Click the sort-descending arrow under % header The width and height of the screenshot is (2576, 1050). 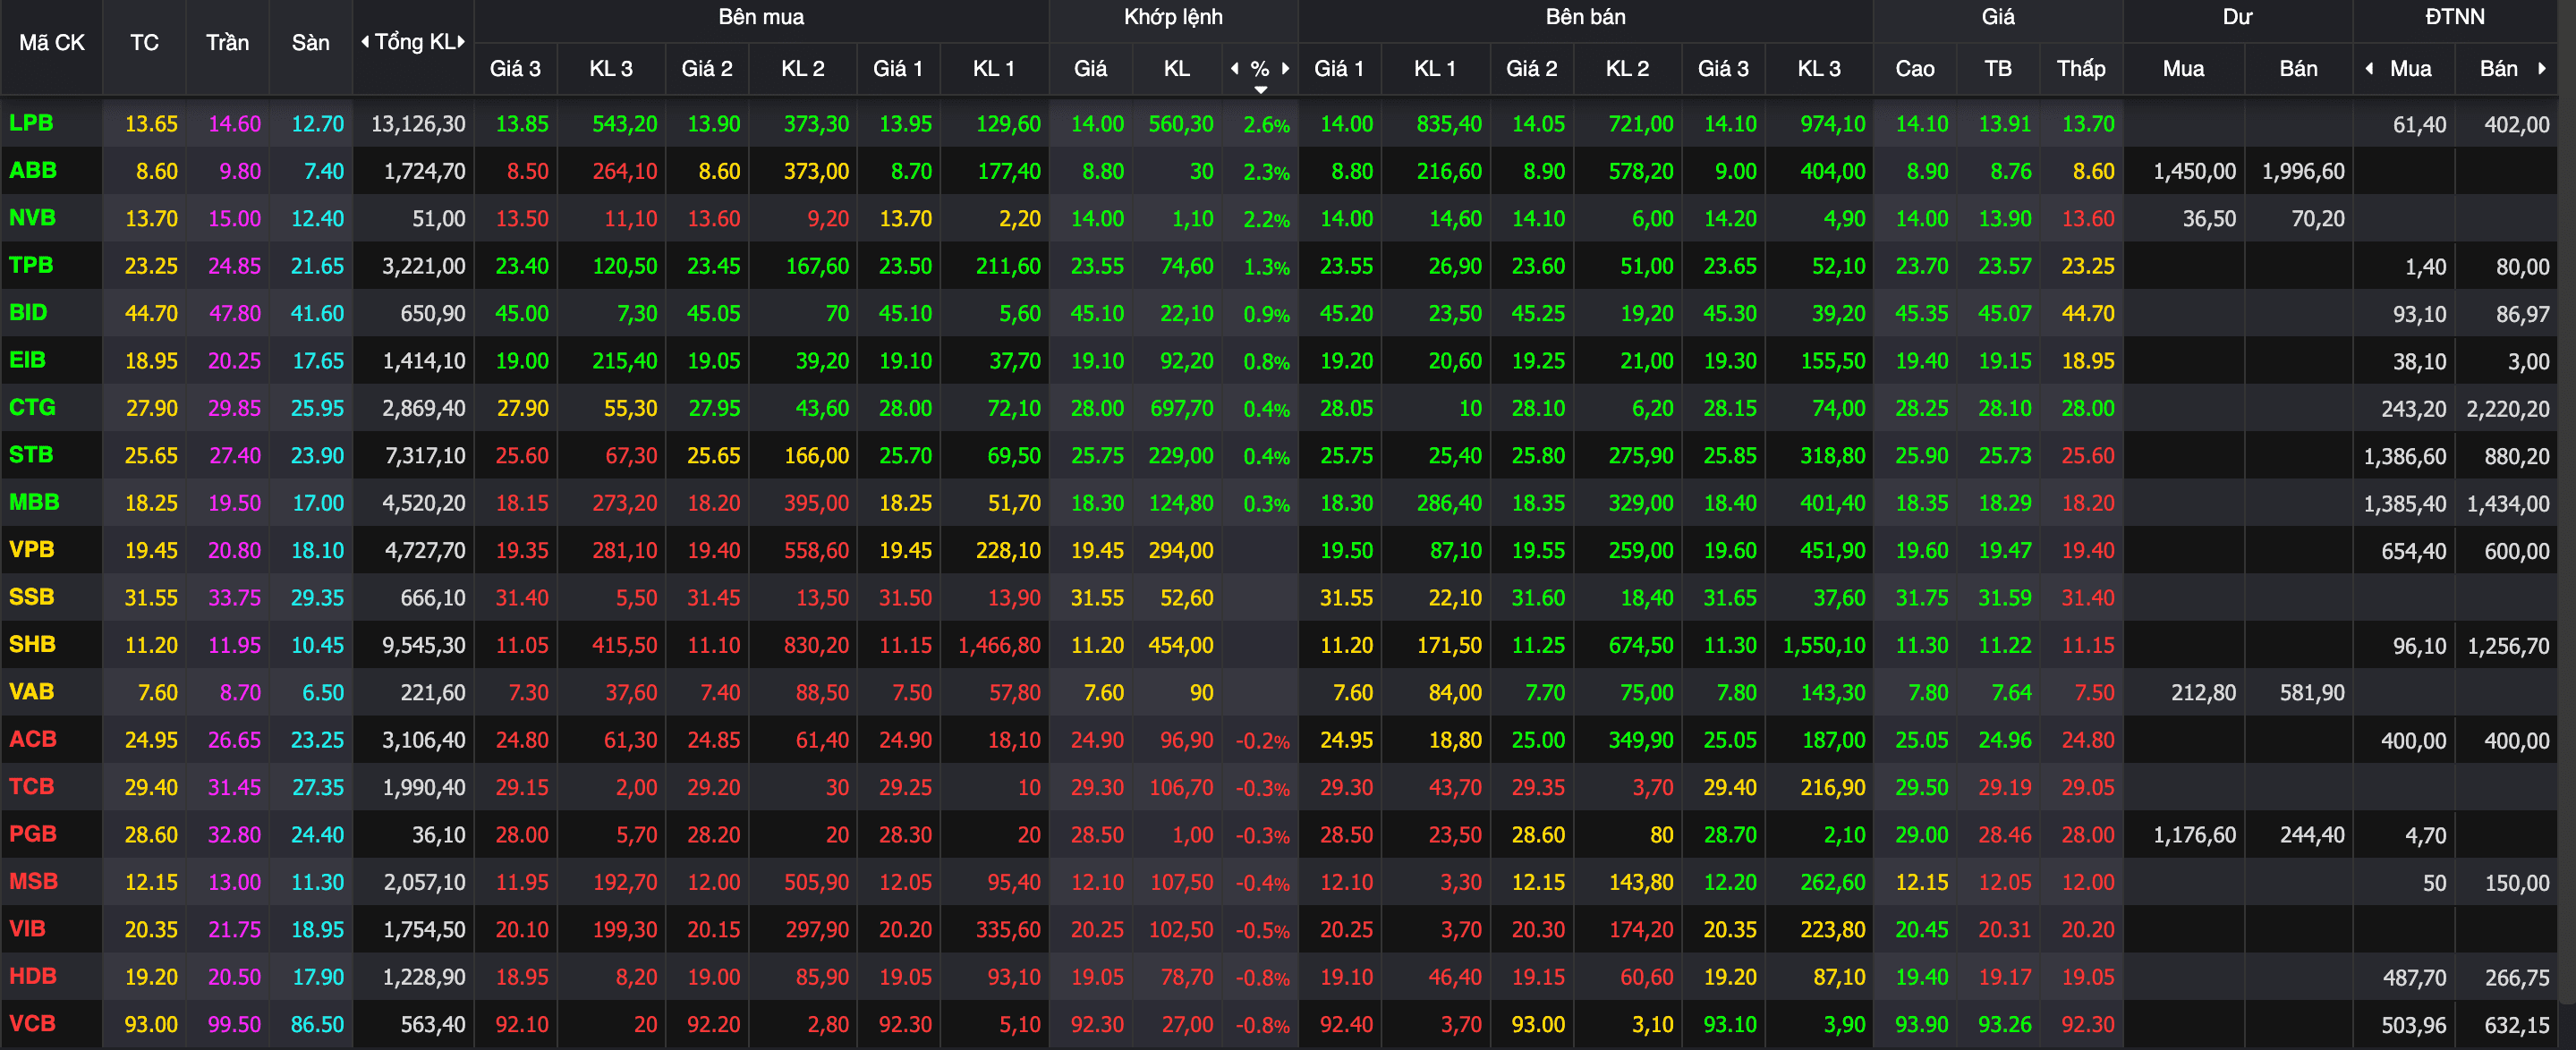pyautogui.click(x=1261, y=90)
